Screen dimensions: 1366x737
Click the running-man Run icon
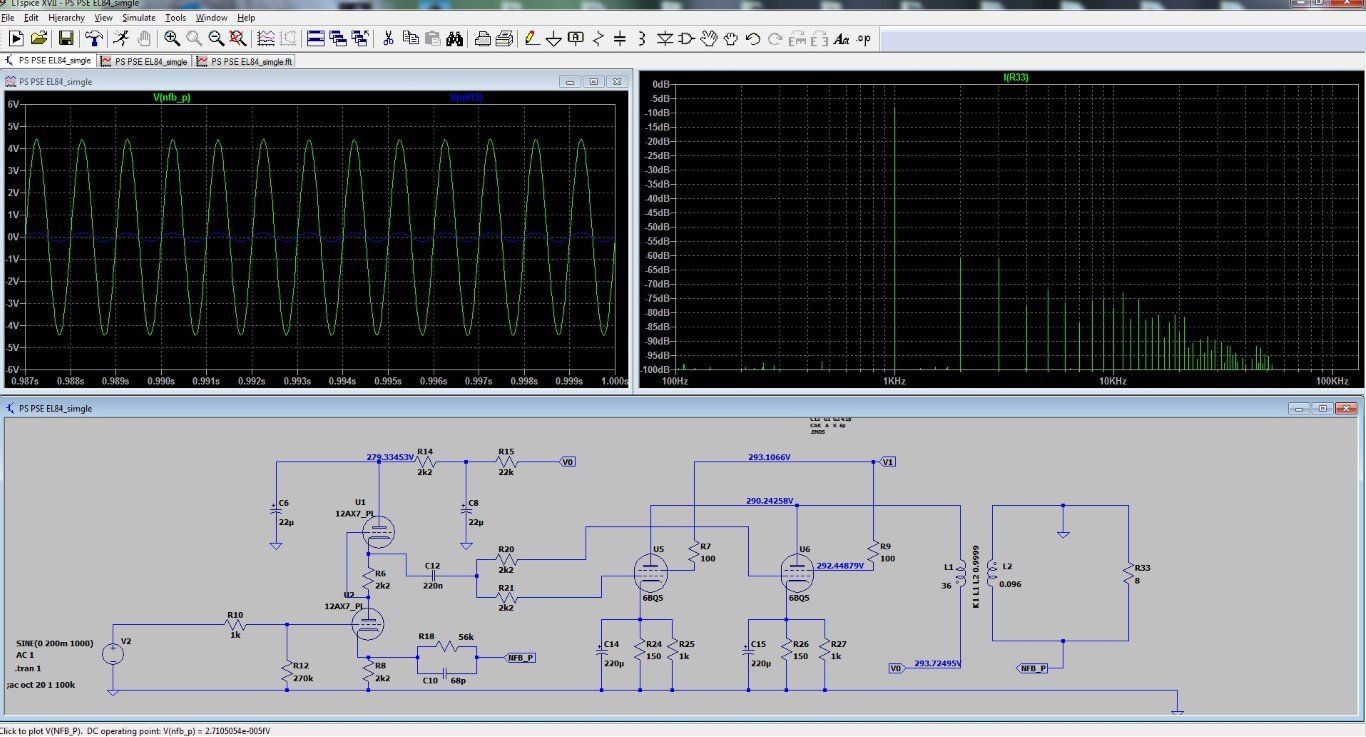pyautogui.click(x=121, y=38)
